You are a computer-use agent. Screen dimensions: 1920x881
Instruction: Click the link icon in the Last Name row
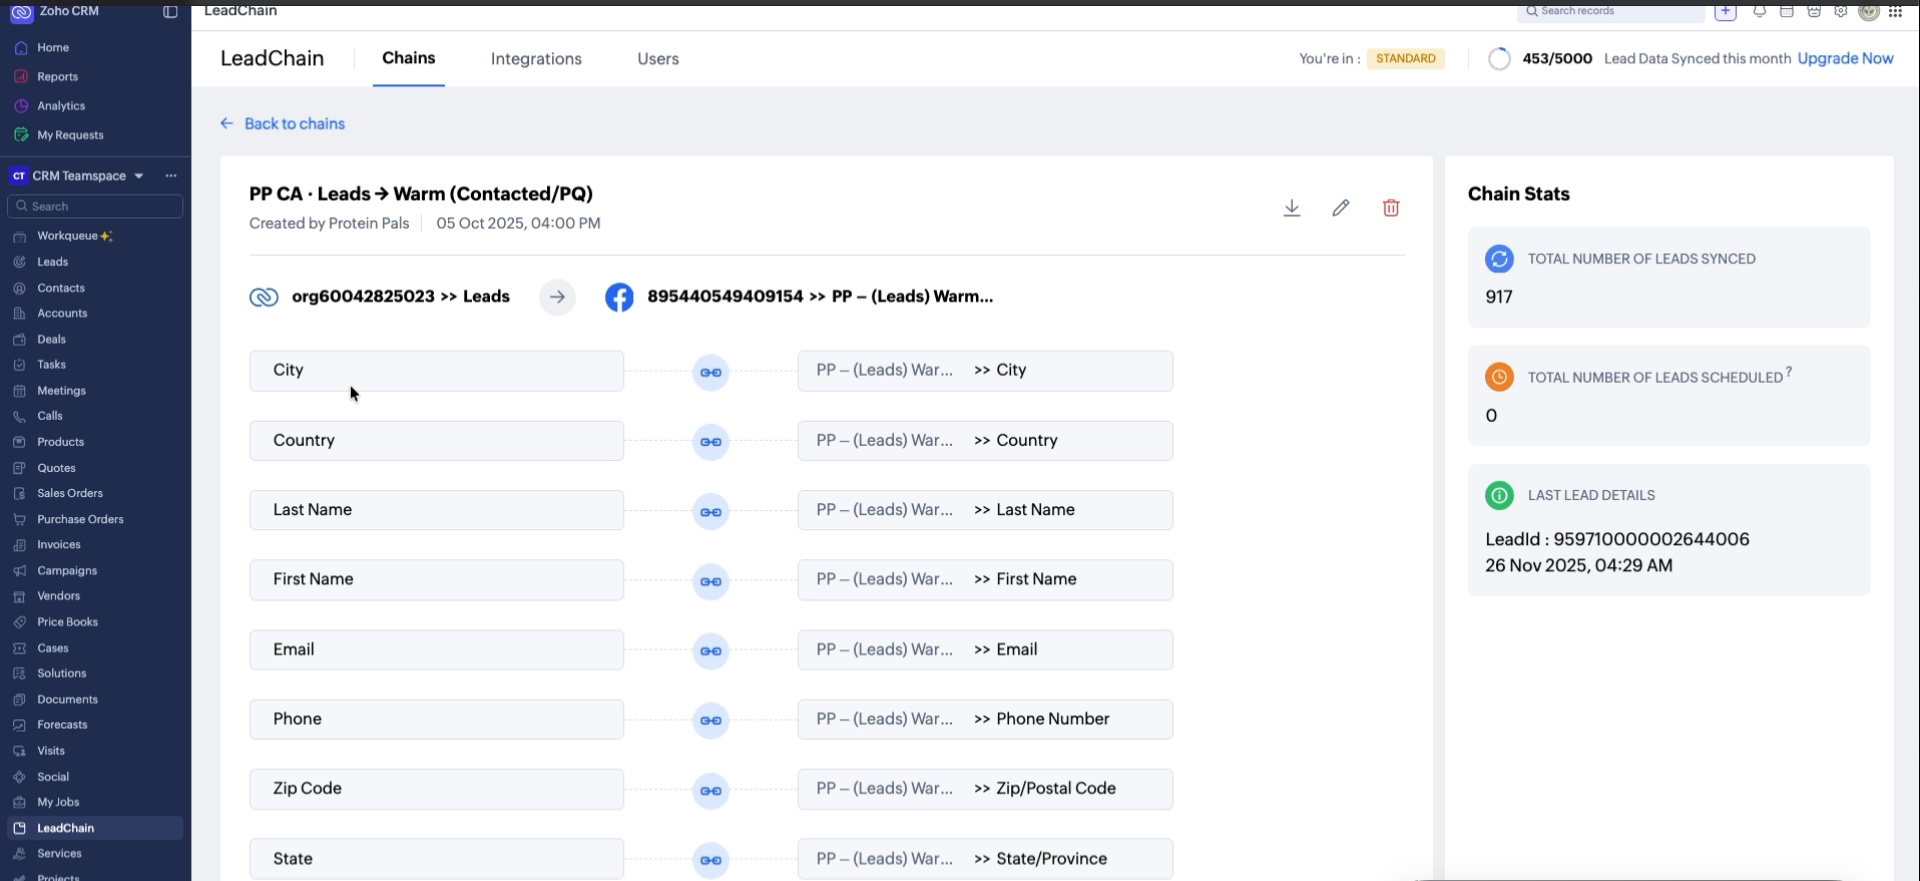[x=711, y=512]
